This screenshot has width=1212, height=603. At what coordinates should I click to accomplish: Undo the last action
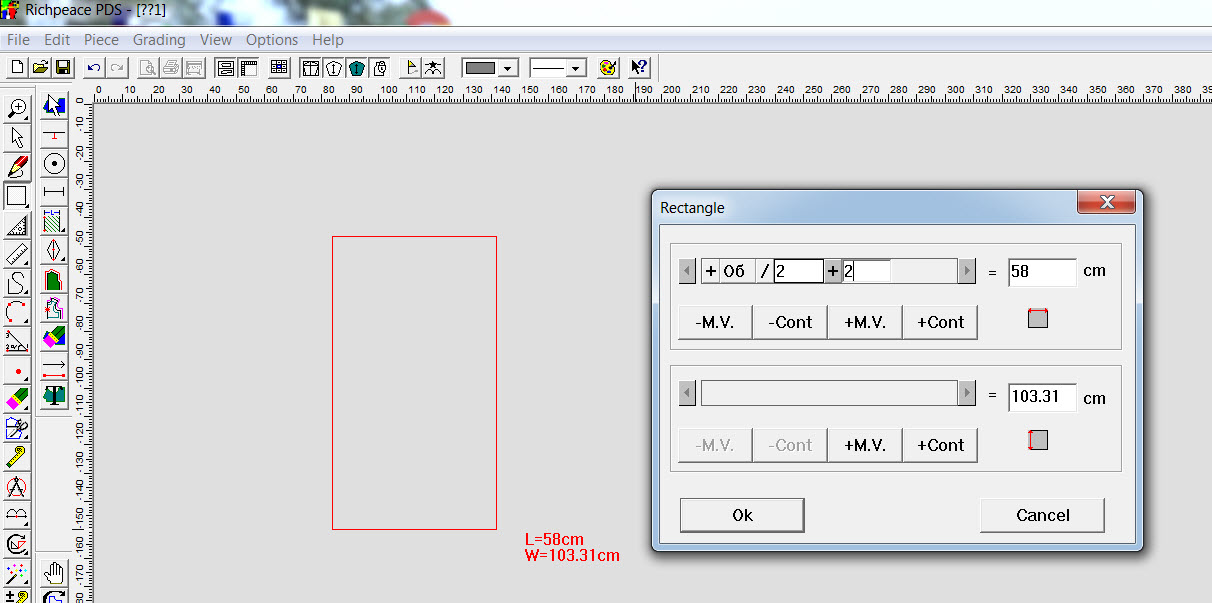tap(93, 68)
